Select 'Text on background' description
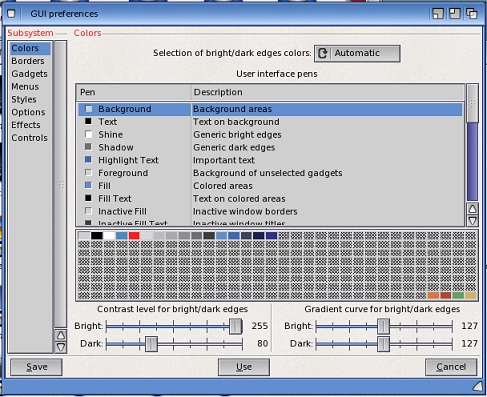 [x=236, y=122]
